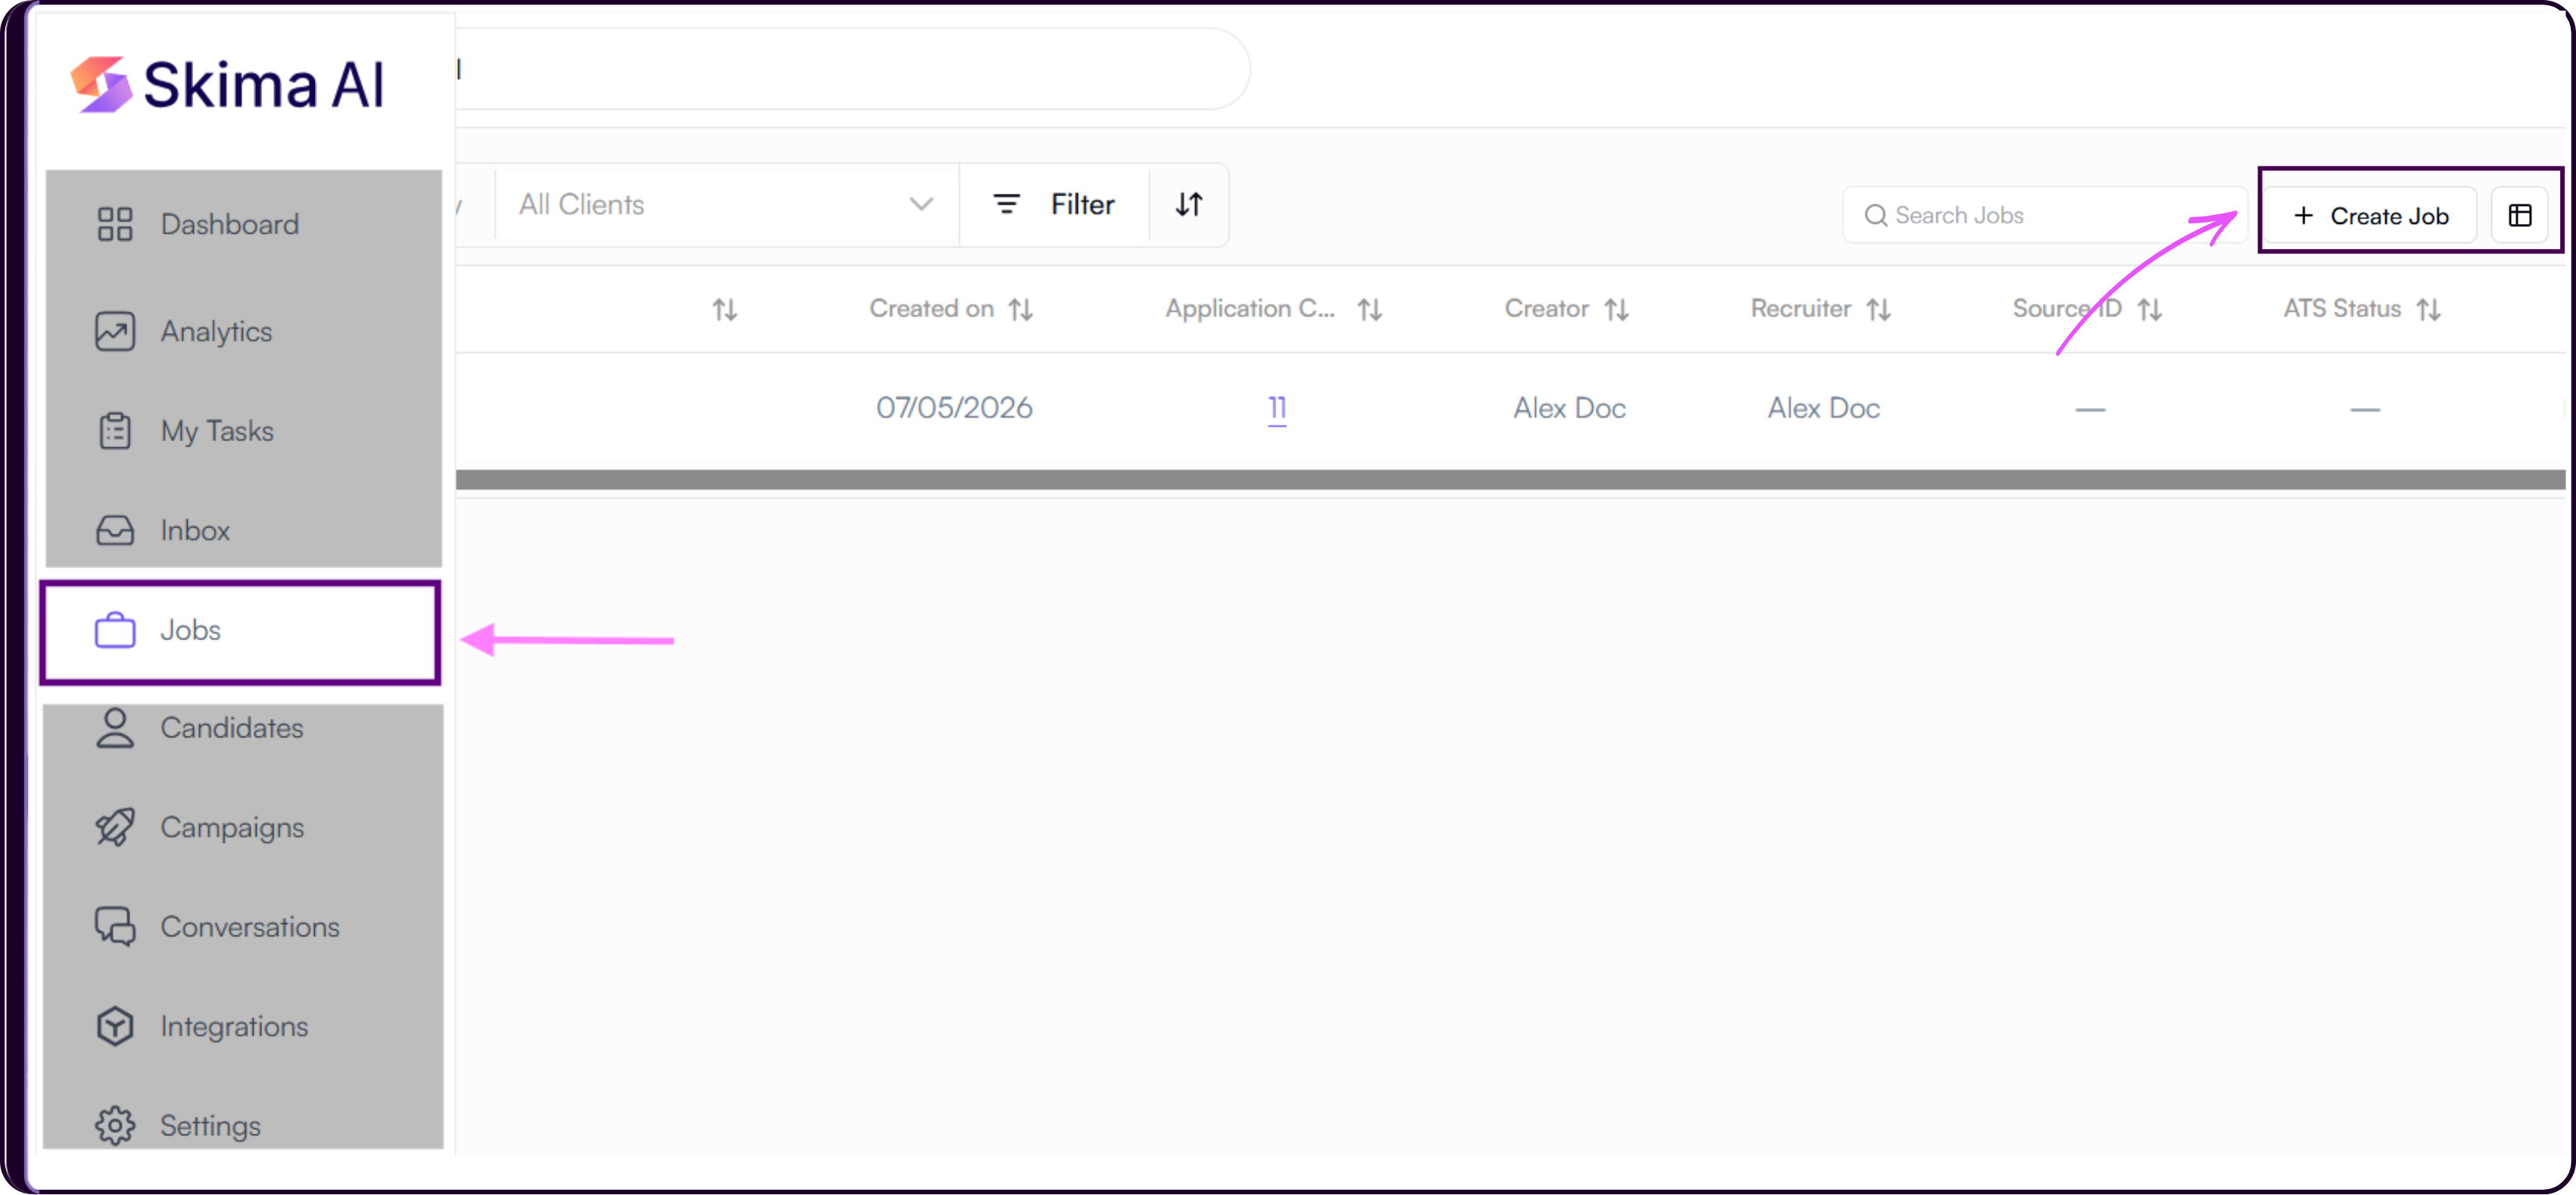Go to My Tasks

click(243, 431)
